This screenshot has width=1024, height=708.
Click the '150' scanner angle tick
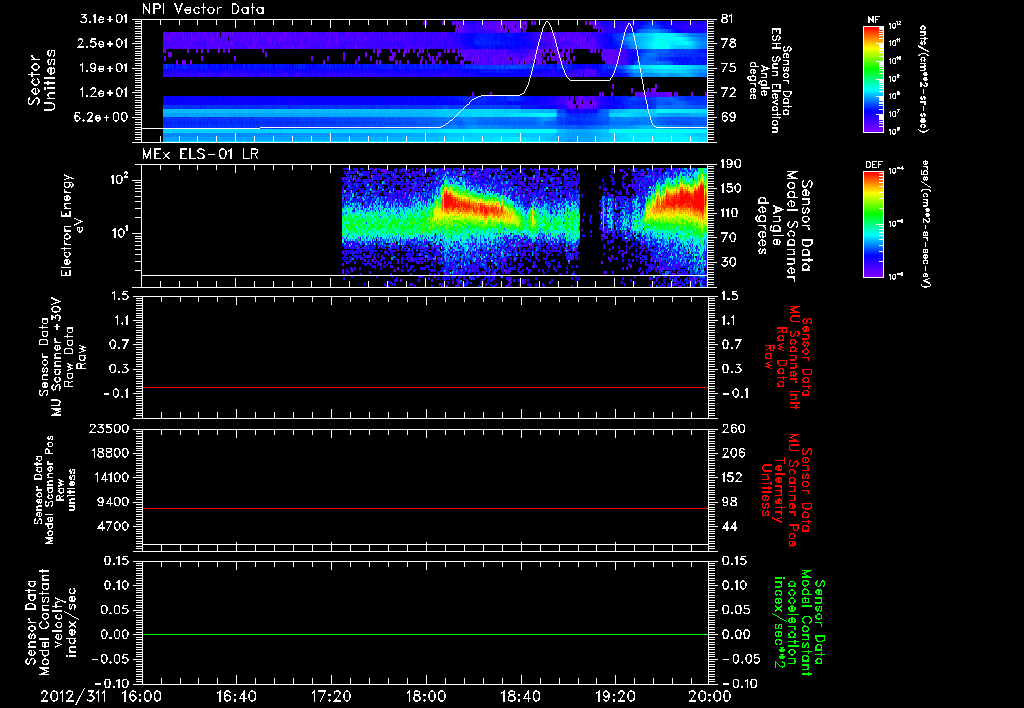[731, 188]
